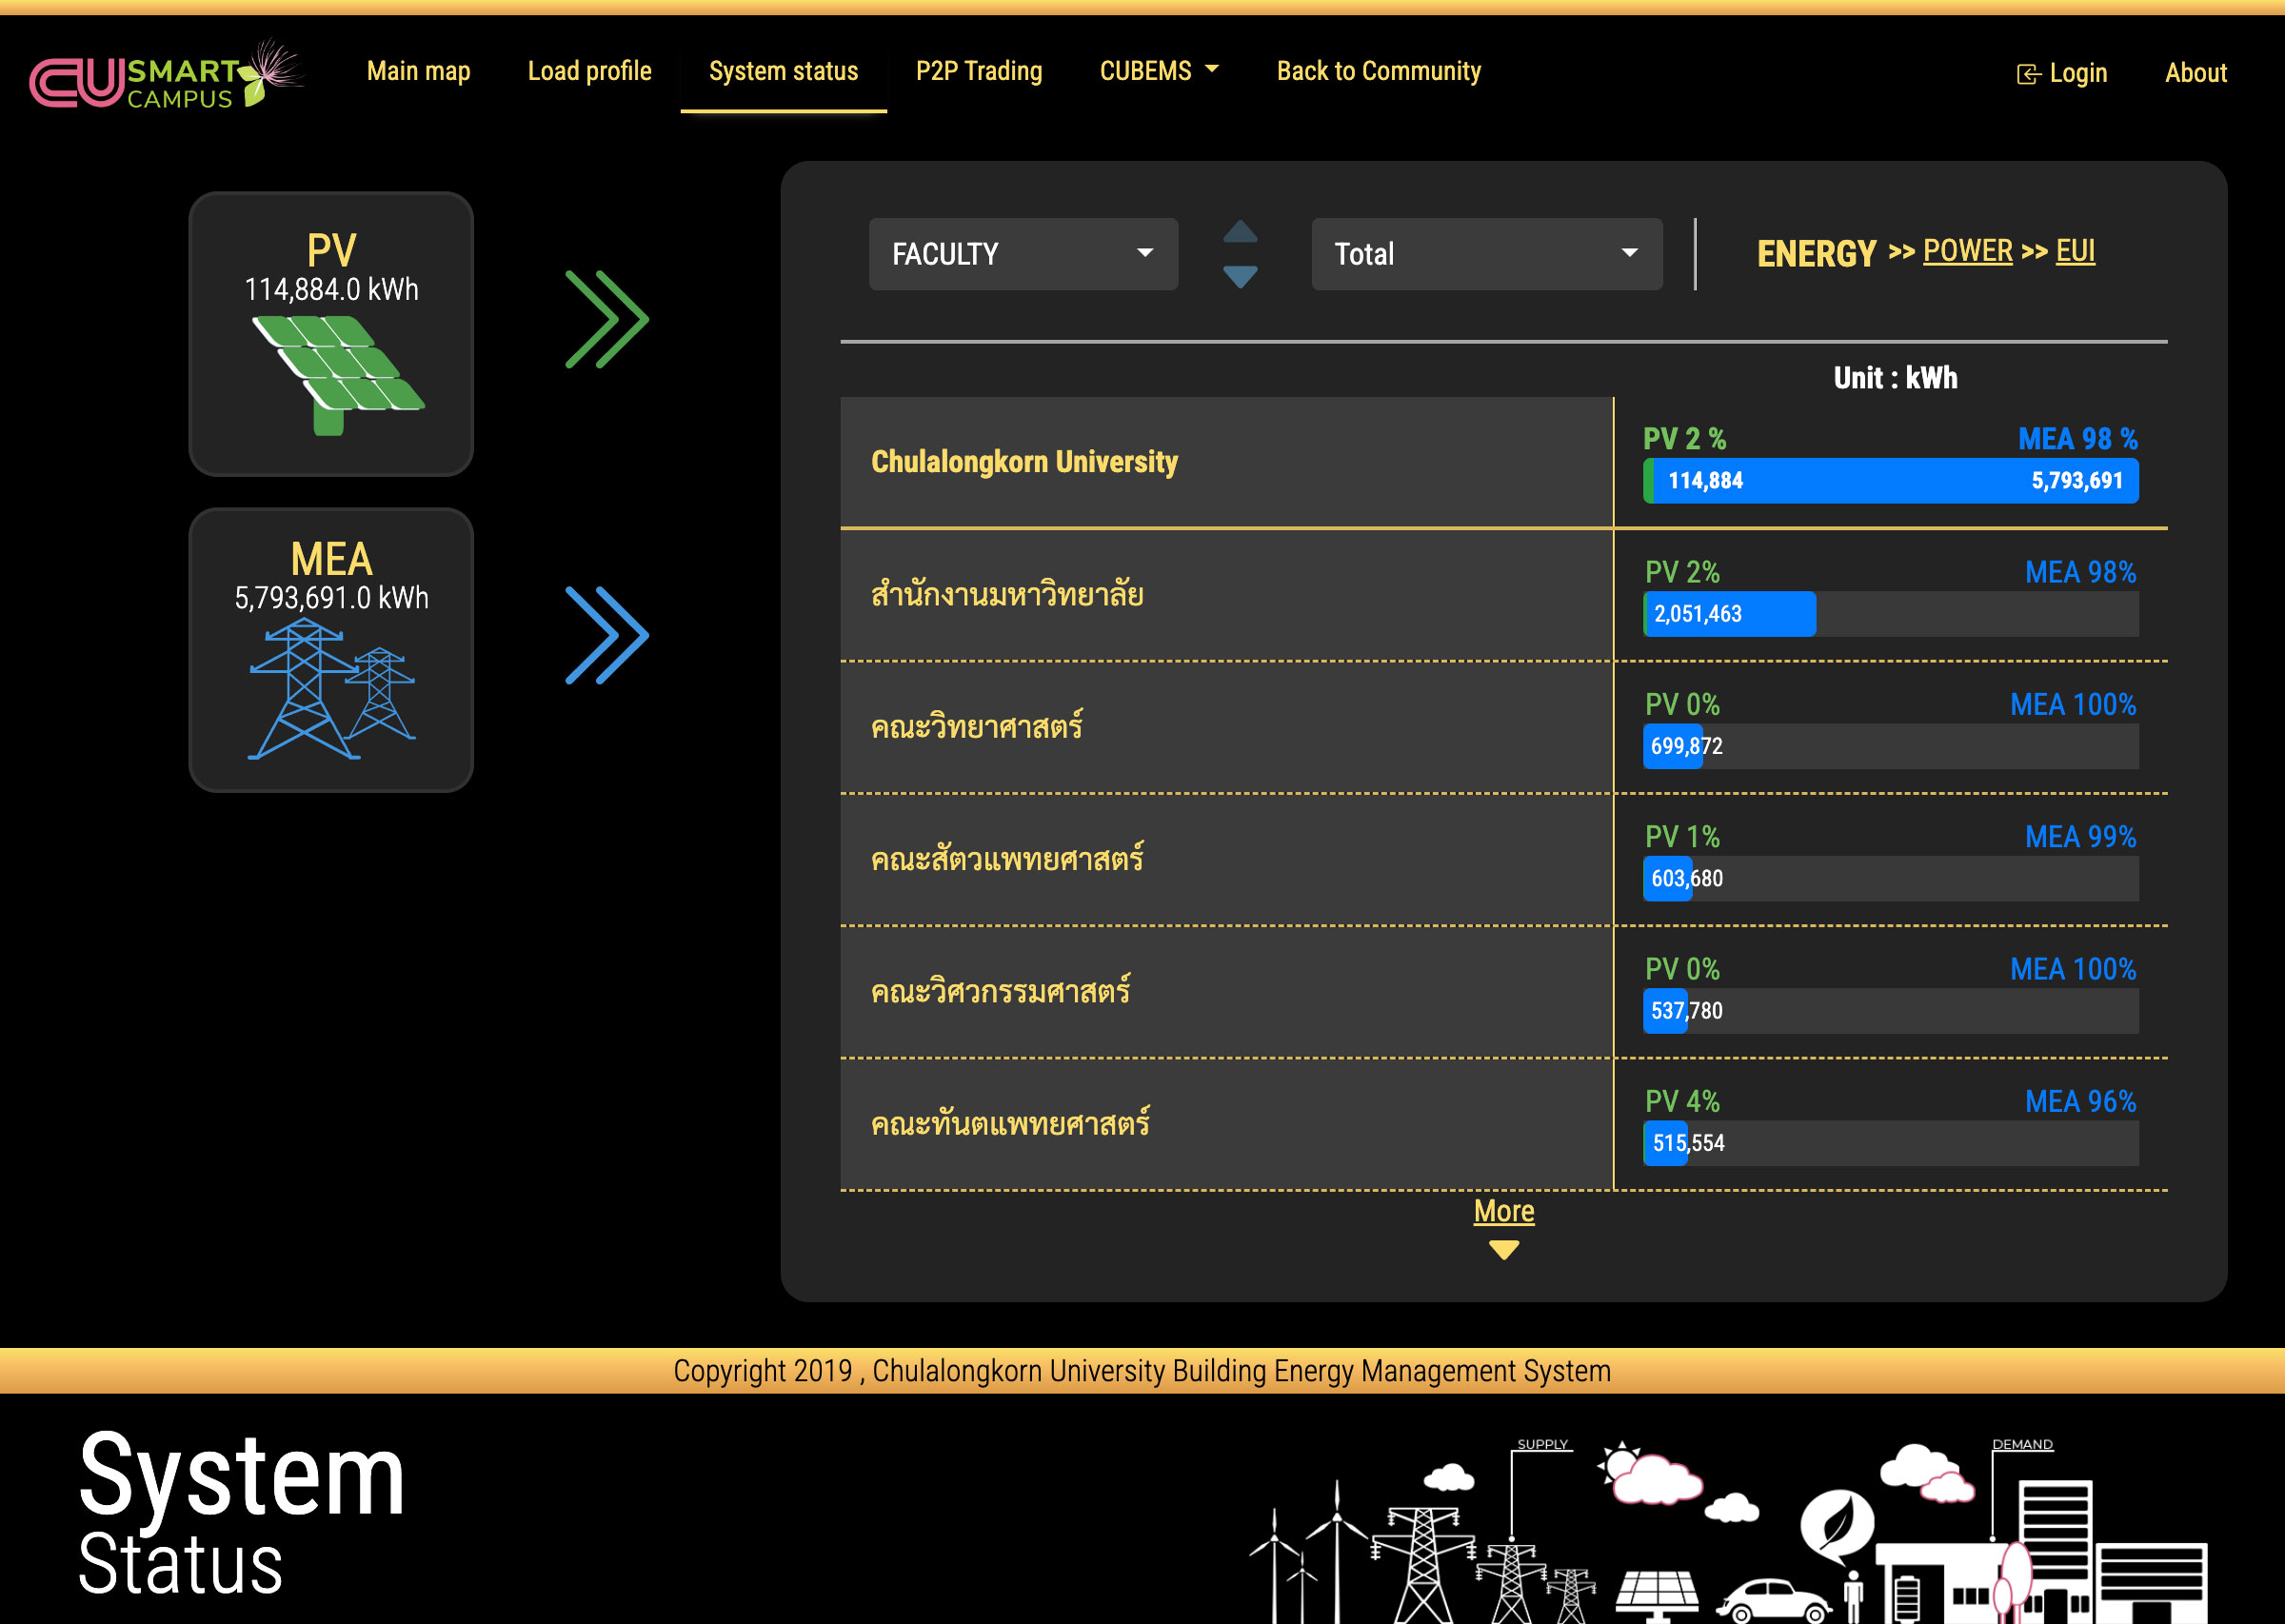Click the System Status heading

tap(241, 1512)
